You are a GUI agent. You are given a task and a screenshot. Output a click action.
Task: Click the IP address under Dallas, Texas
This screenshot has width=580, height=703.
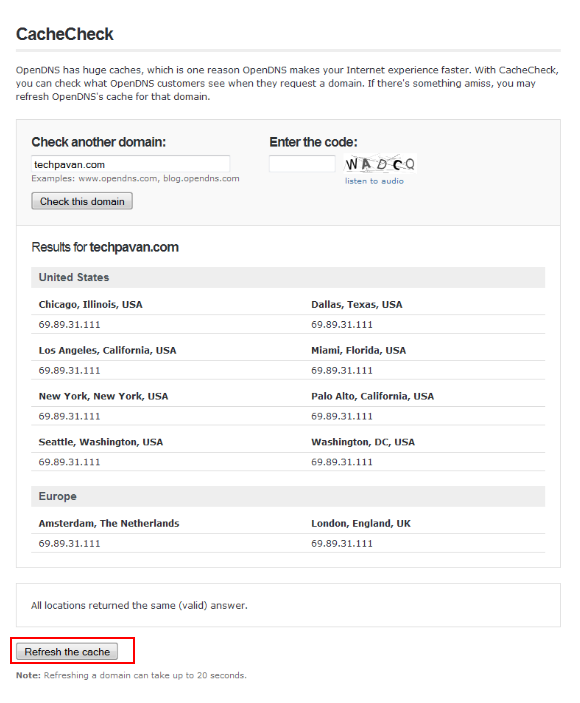(x=342, y=325)
